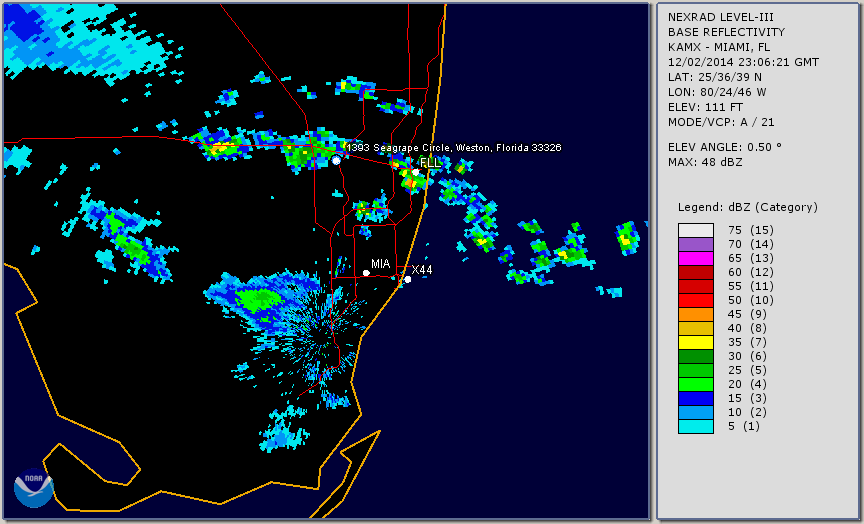
Task: Click the 40 dBZ gold legend swatch
Action: tap(696, 328)
